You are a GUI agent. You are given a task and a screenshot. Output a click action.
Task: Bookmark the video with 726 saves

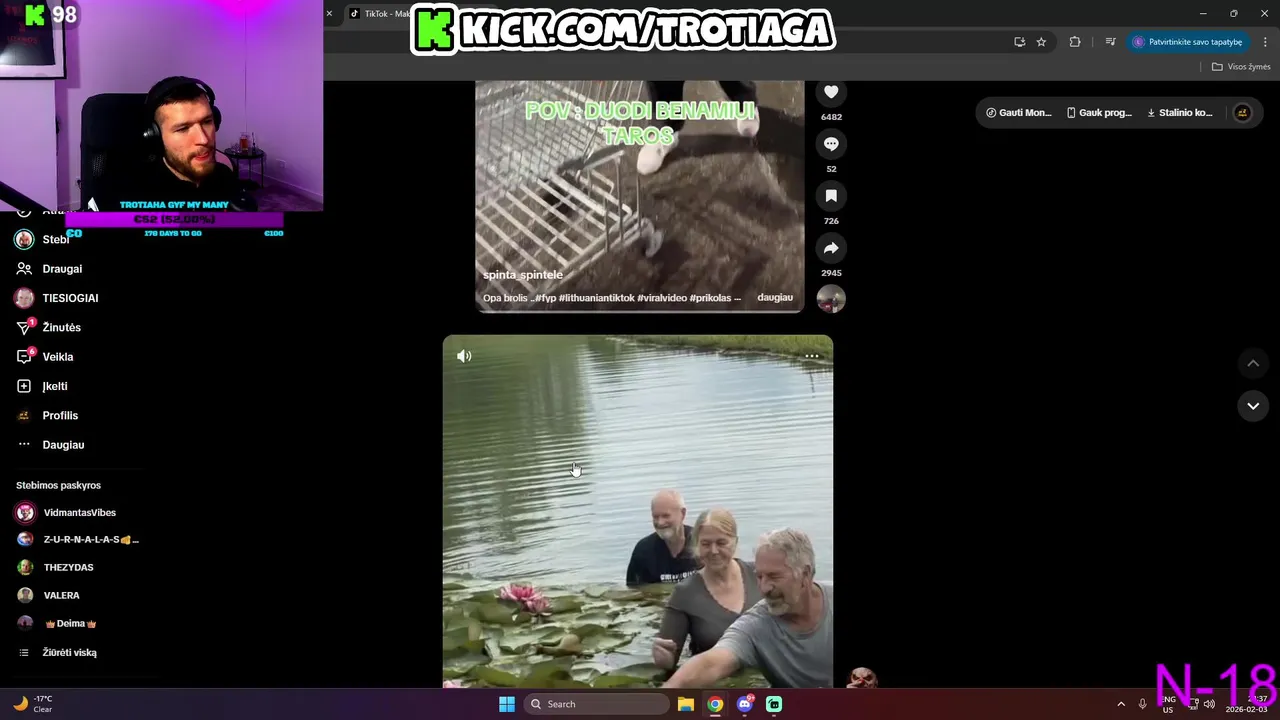pyautogui.click(x=831, y=196)
